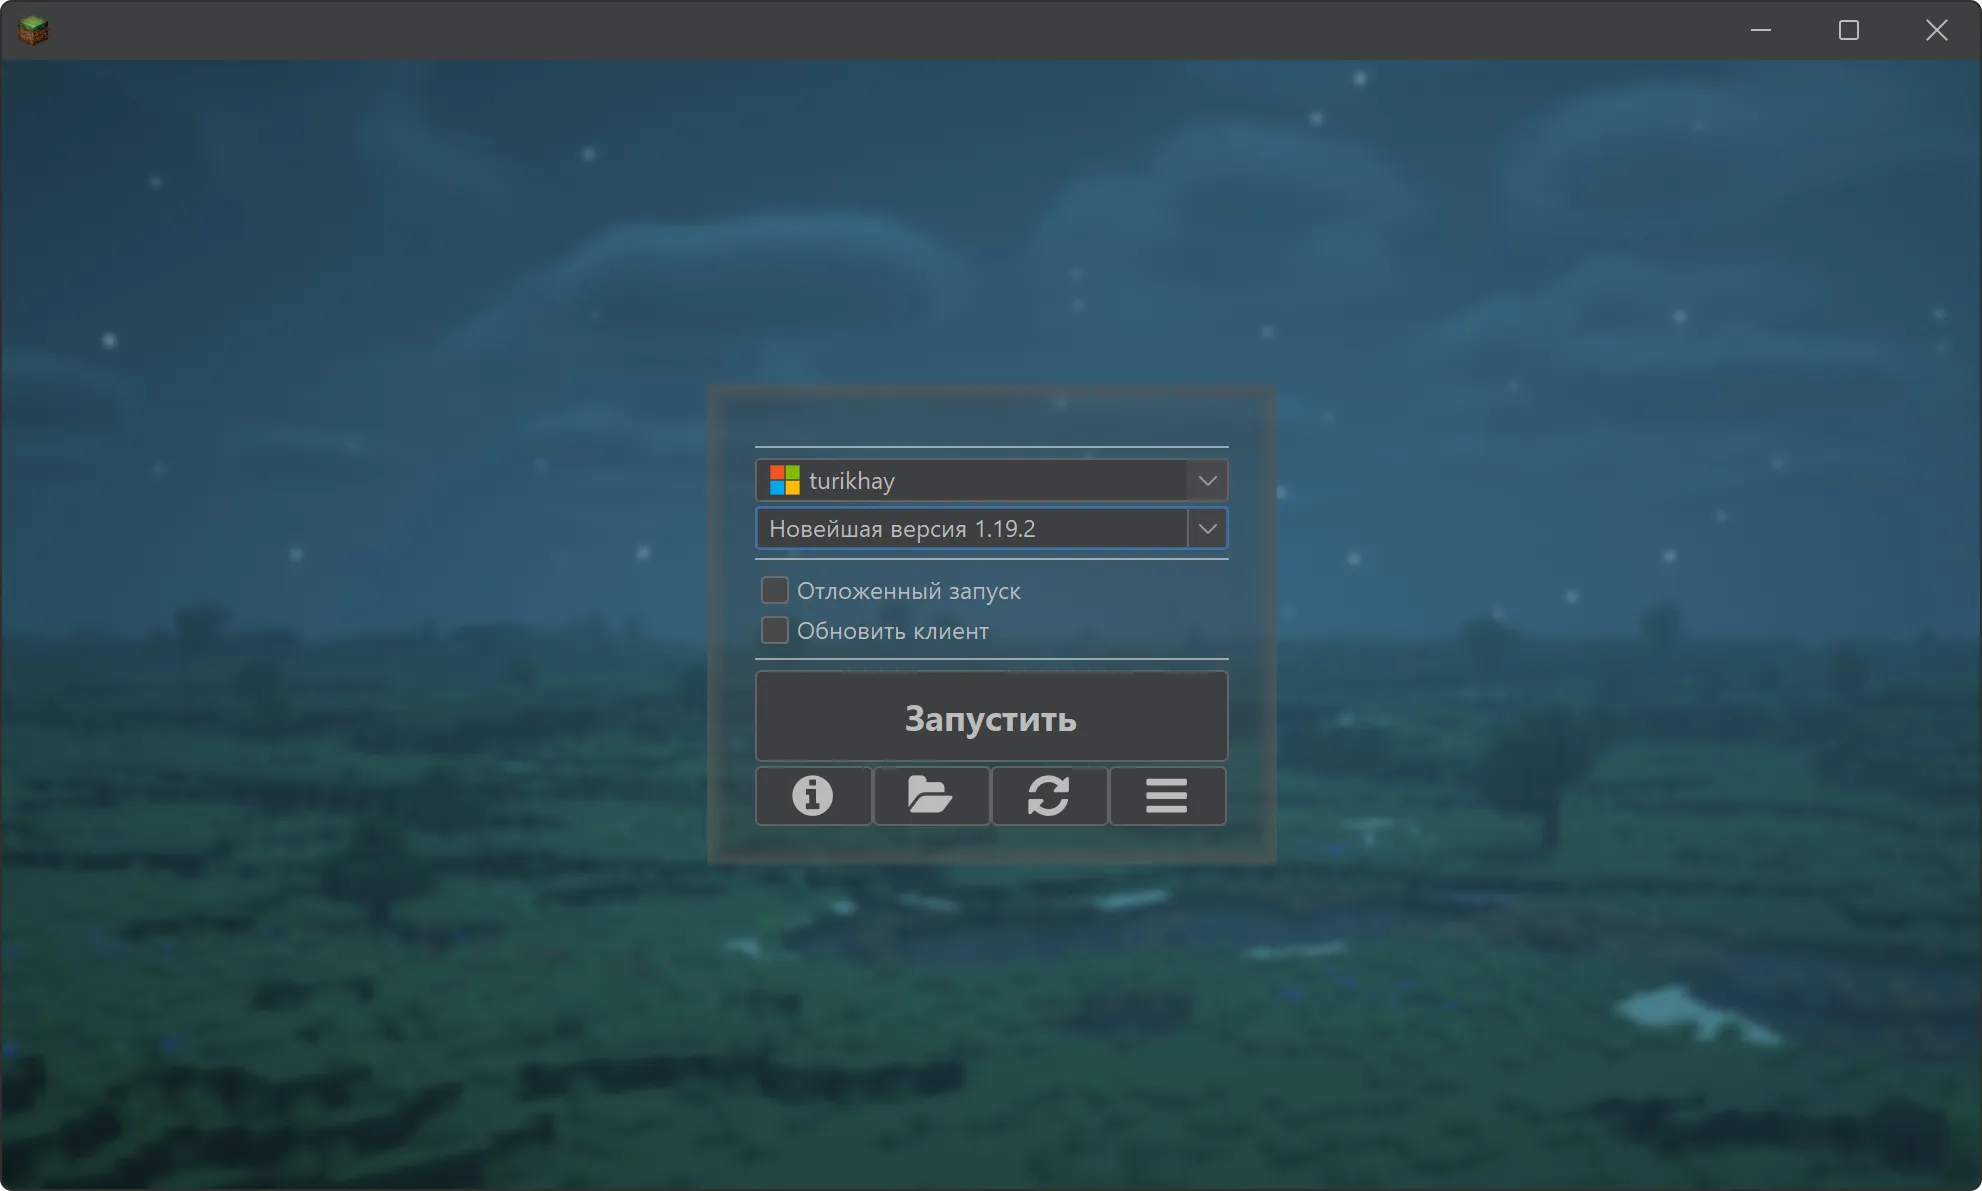Image resolution: width=1982 pixels, height=1191 pixels.
Task: Expand the account dropdown arrow next to turikhay
Action: (1207, 480)
